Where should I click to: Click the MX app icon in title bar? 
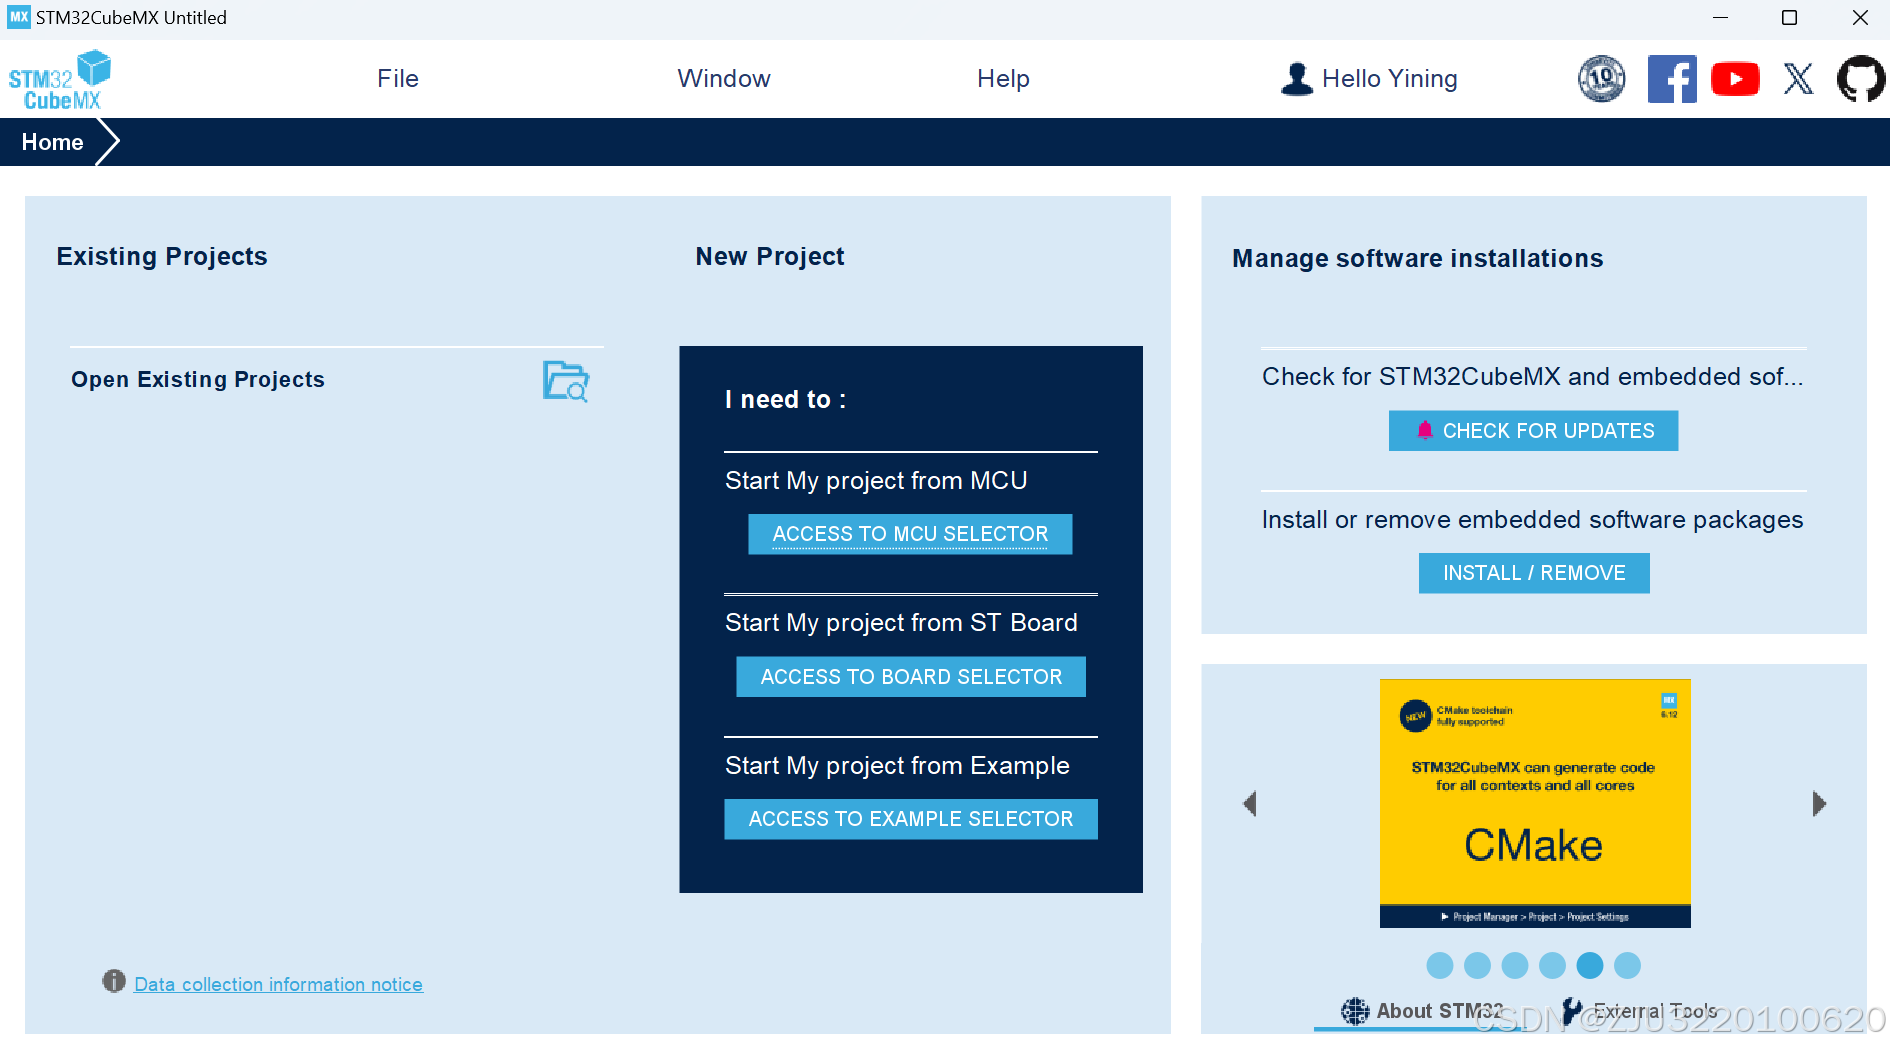point(19,17)
